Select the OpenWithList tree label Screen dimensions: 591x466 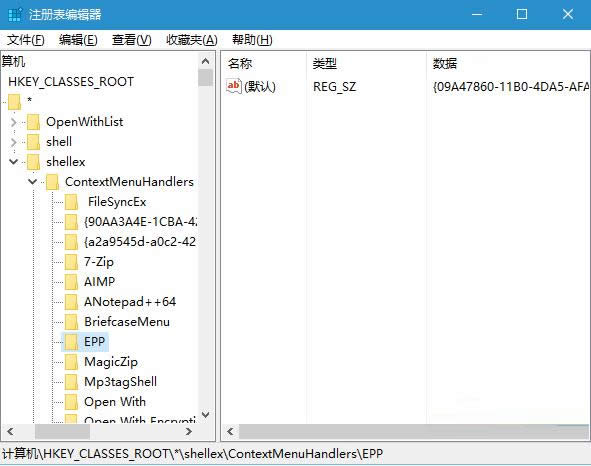[x=85, y=122]
